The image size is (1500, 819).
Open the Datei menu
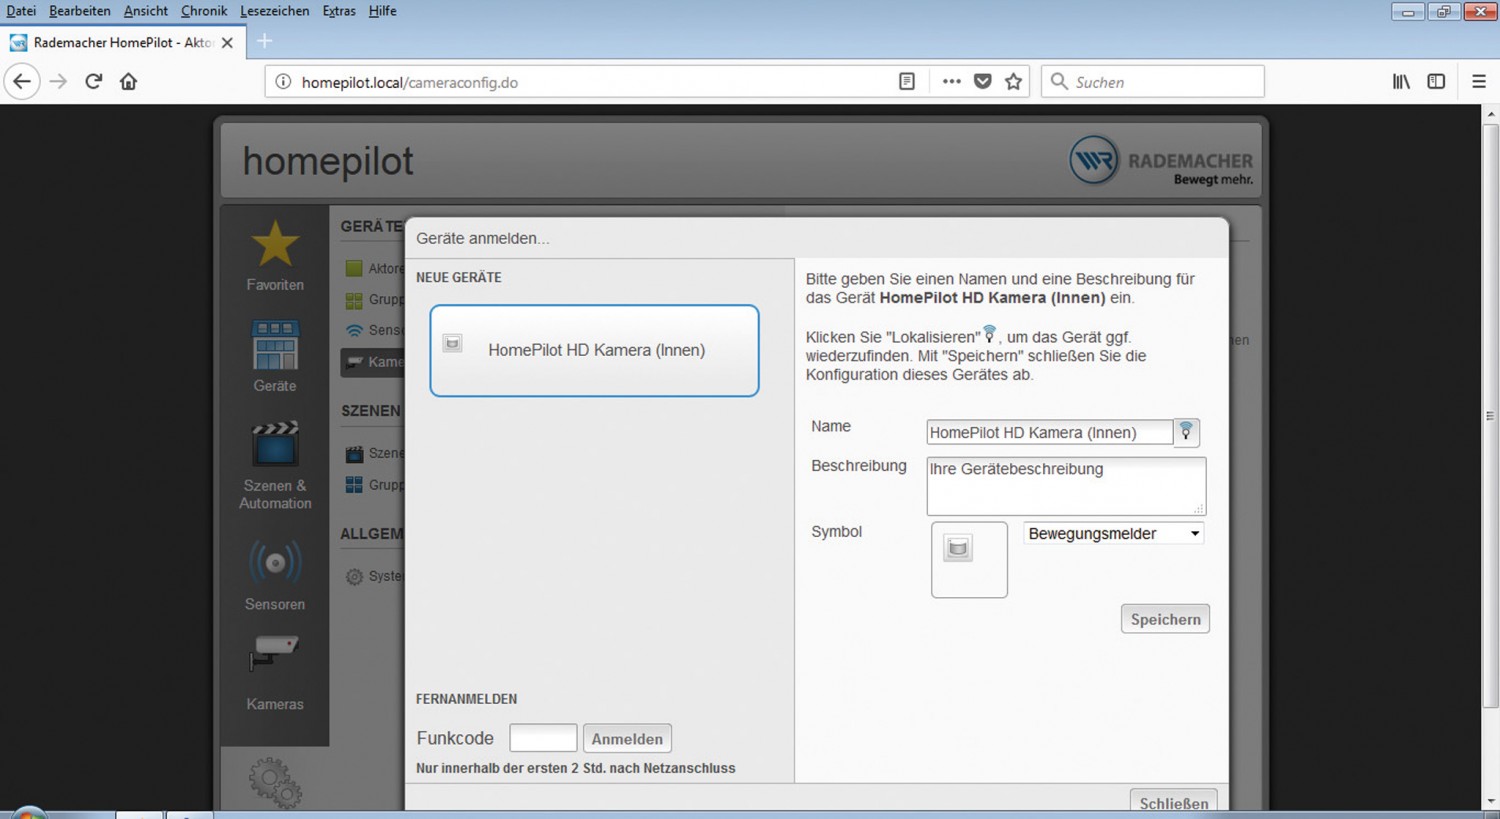point(21,11)
